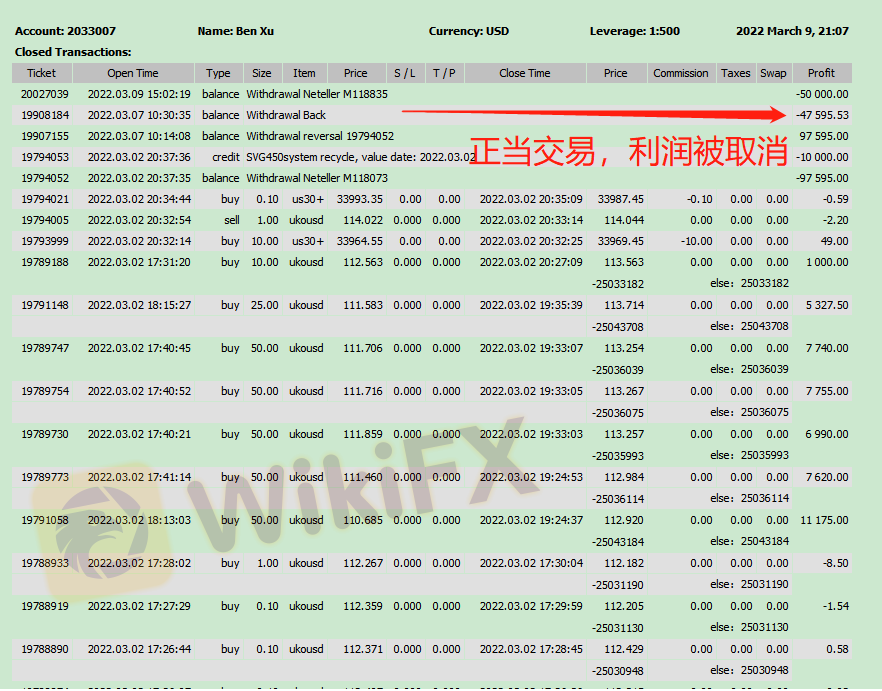This screenshot has height=691, width=882.
Task: Click the Close Time column header
Action: click(524, 73)
